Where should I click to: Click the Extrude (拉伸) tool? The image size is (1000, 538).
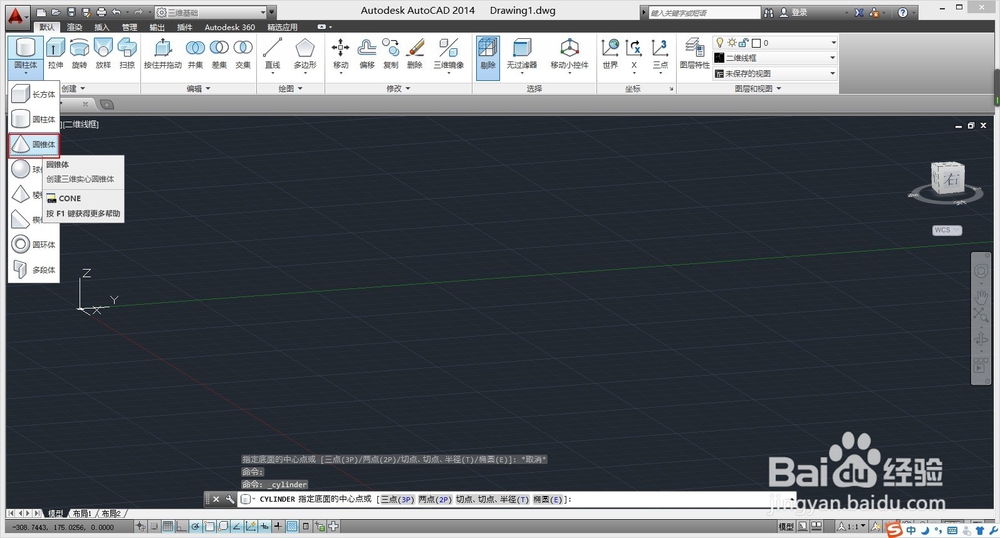[x=55, y=54]
